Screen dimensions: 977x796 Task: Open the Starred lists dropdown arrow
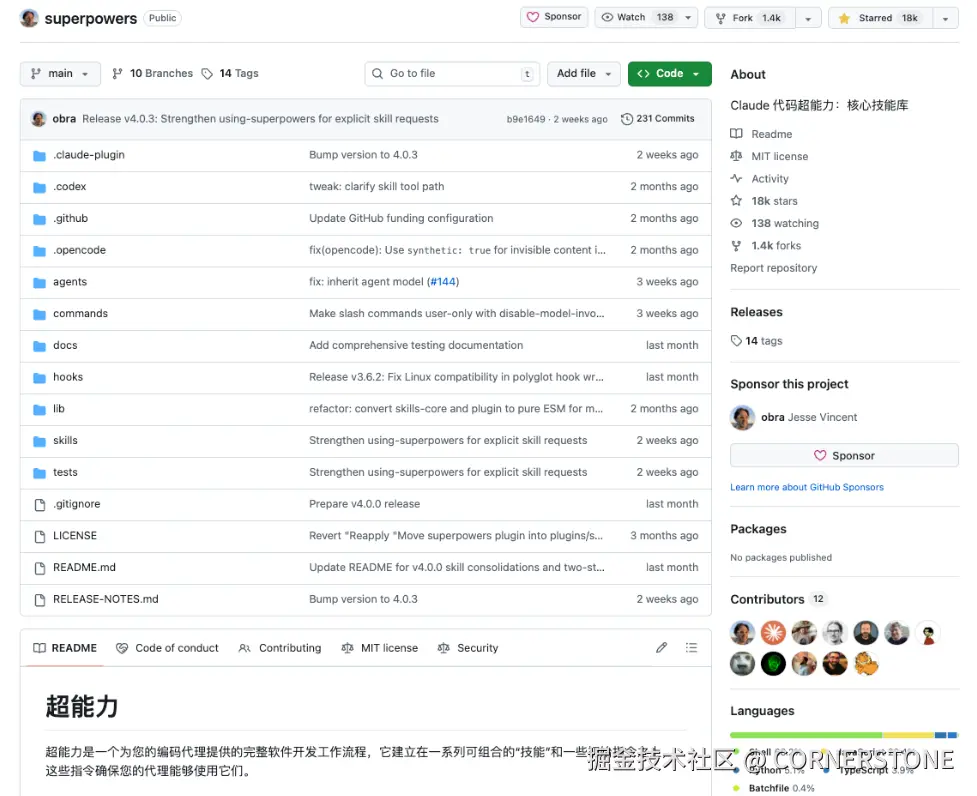(x=945, y=18)
